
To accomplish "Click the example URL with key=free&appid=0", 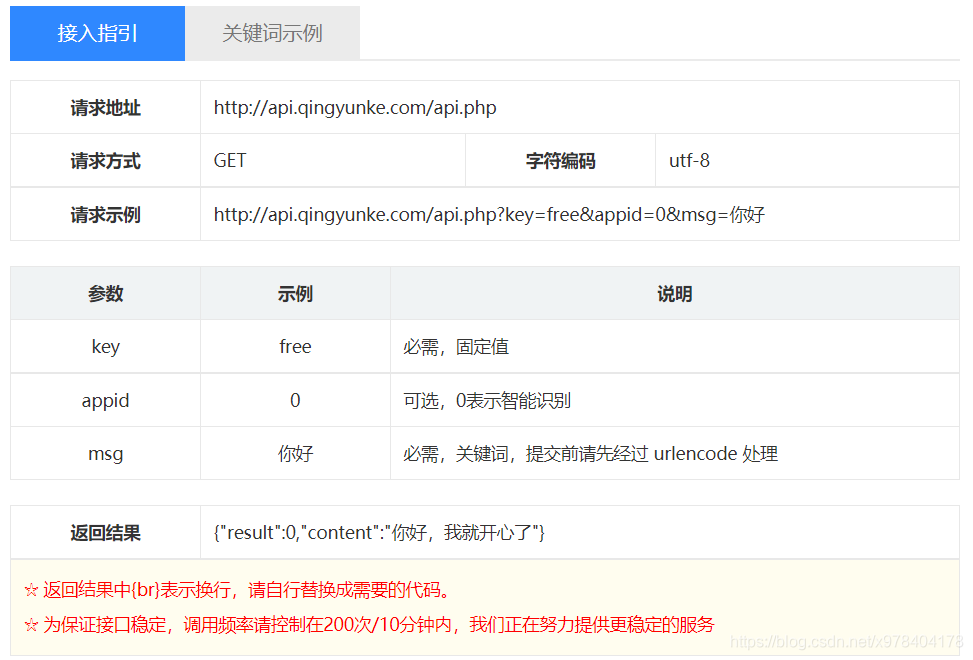I will pos(489,215).
